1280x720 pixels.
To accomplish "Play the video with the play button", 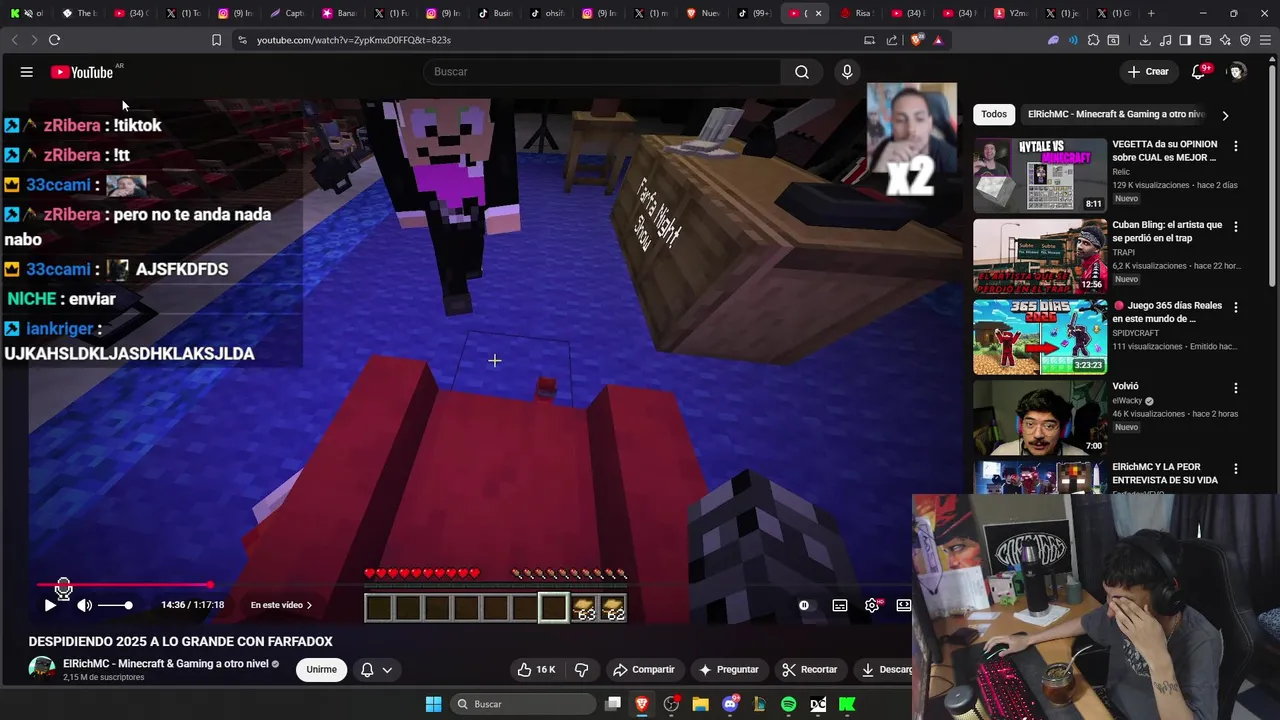I will tap(50, 605).
